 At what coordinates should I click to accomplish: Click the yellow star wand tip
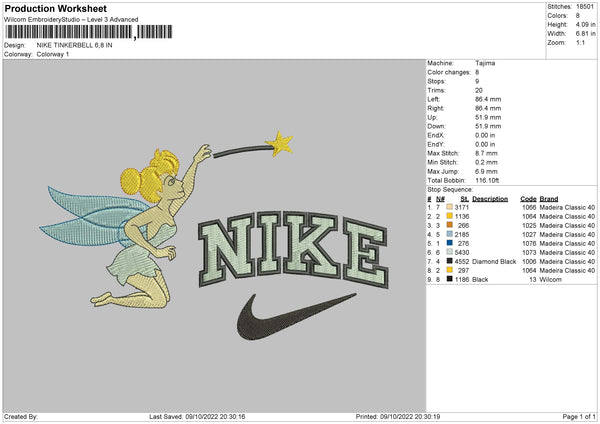(x=280, y=144)
